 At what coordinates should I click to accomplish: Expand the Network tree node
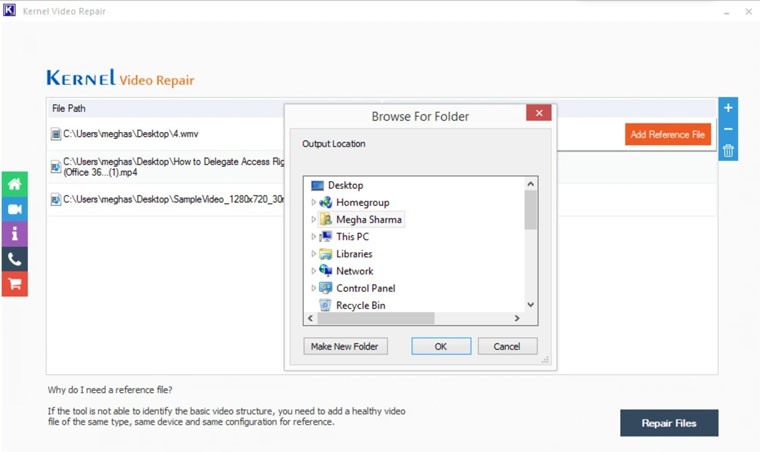pos(314,271)
